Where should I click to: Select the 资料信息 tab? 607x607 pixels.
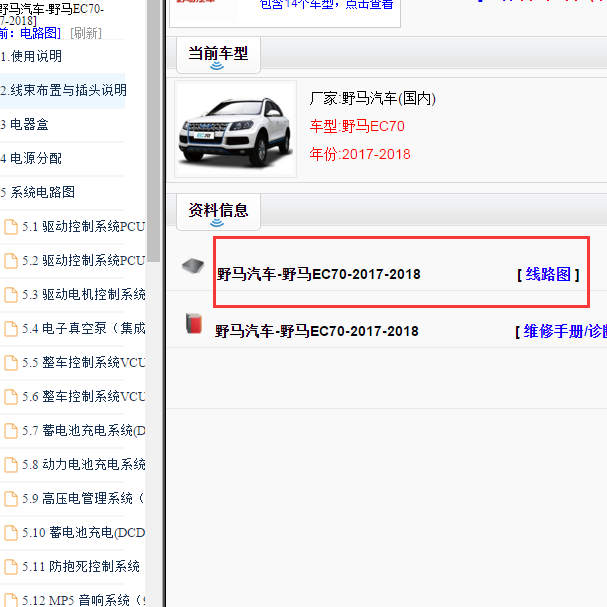pyautogui.click(x=218, y=211)
